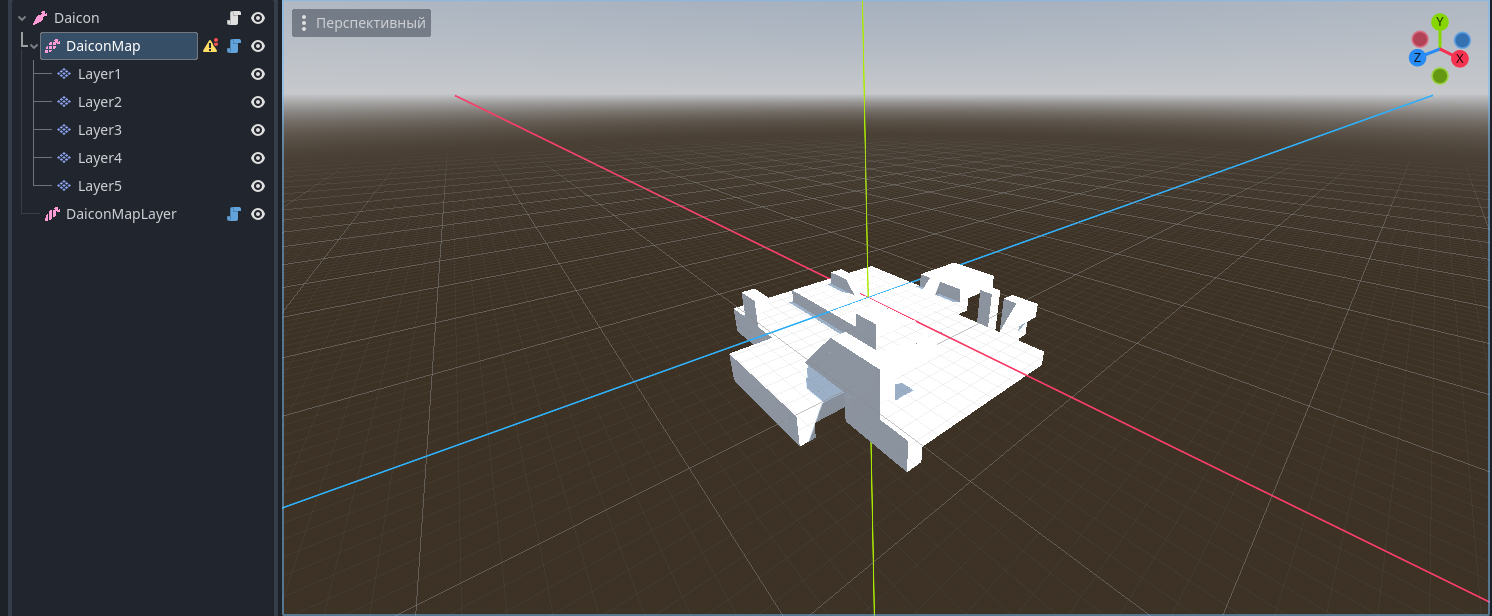Click the Layer3 GridMap icon
Image resolution: width=1492 pixels, height=616 pixels.
(64, 130)
